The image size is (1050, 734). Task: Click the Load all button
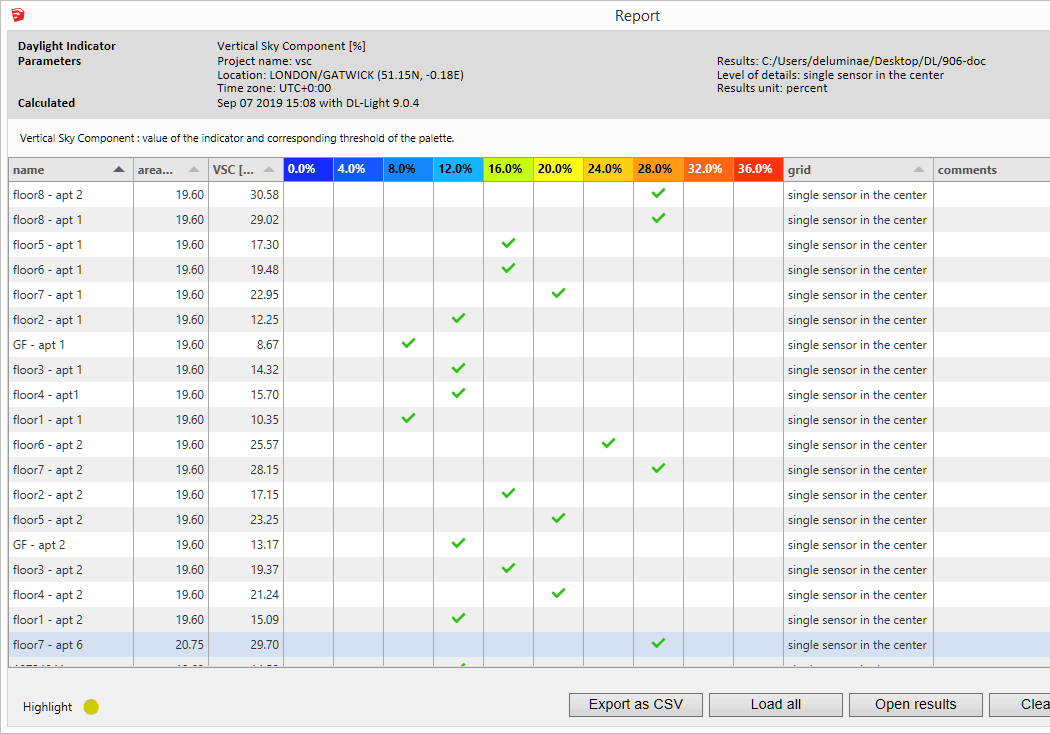tap(775, 705)
